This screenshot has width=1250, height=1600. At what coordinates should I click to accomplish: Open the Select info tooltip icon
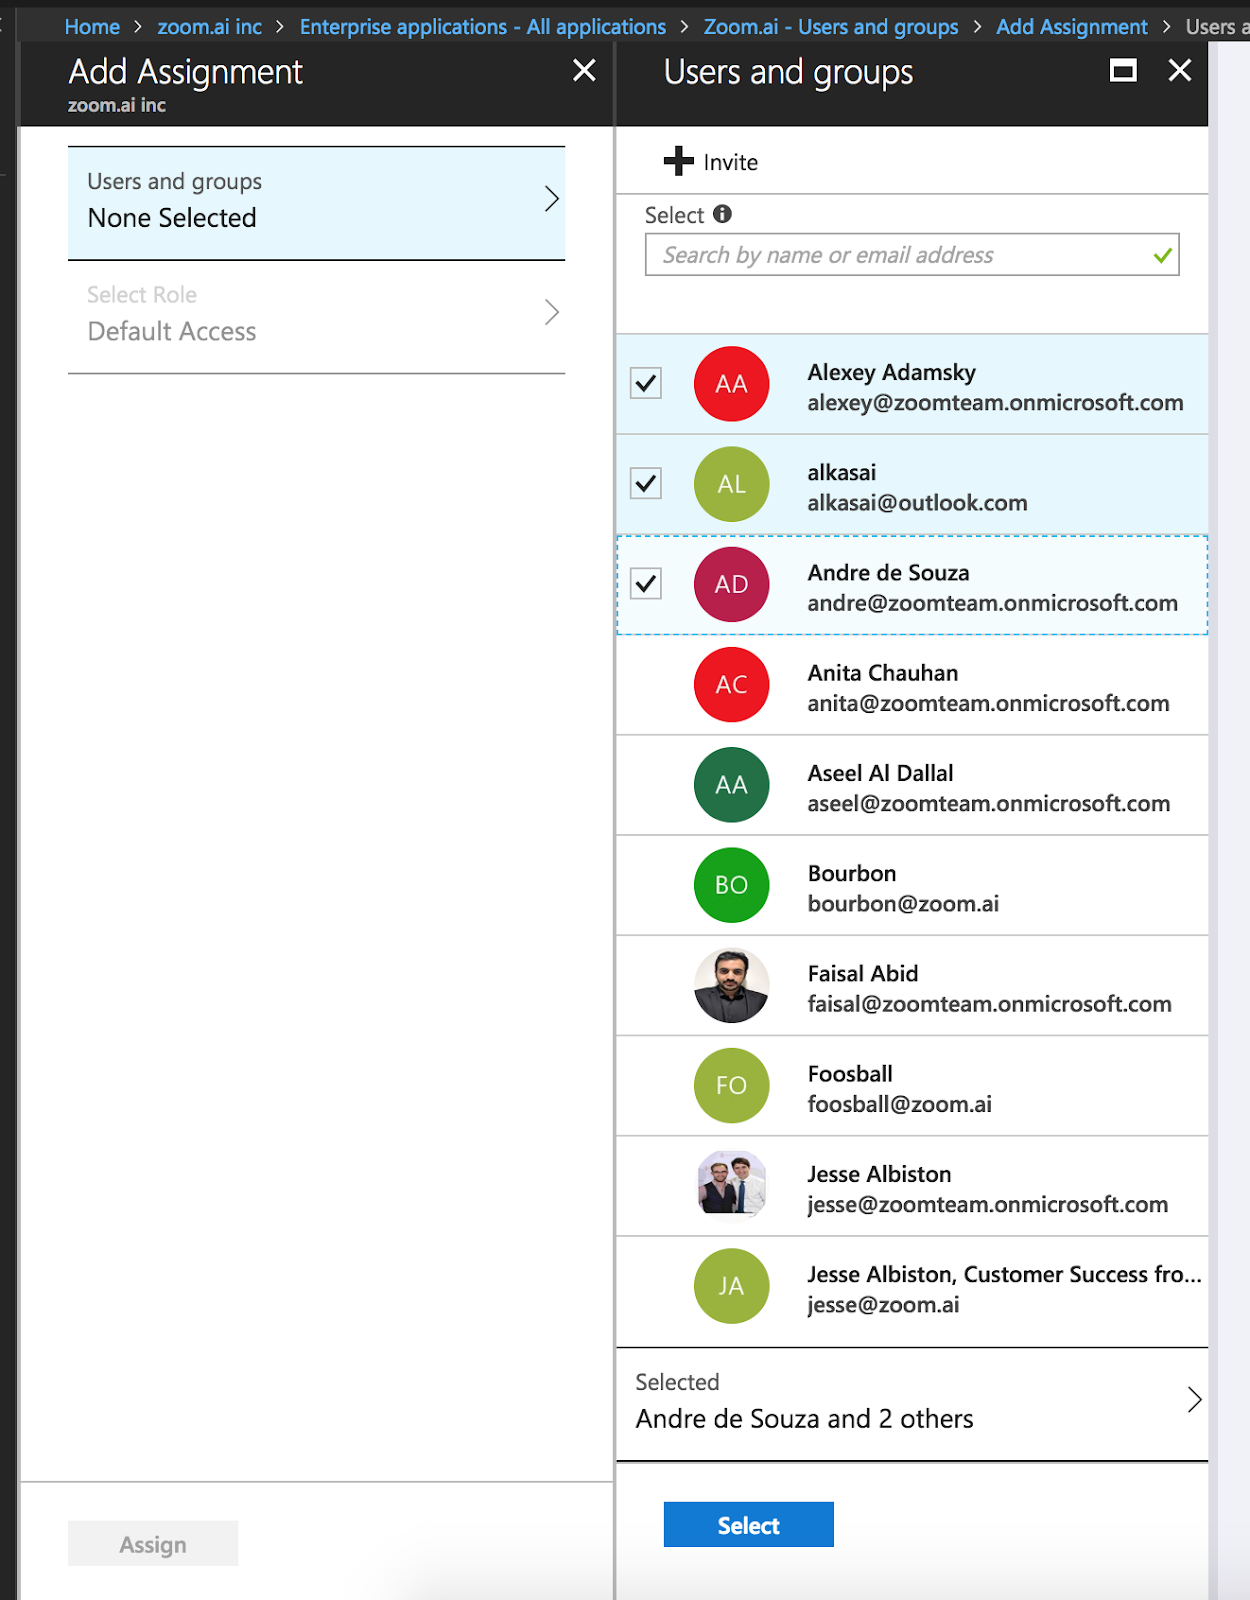(722, 214)
